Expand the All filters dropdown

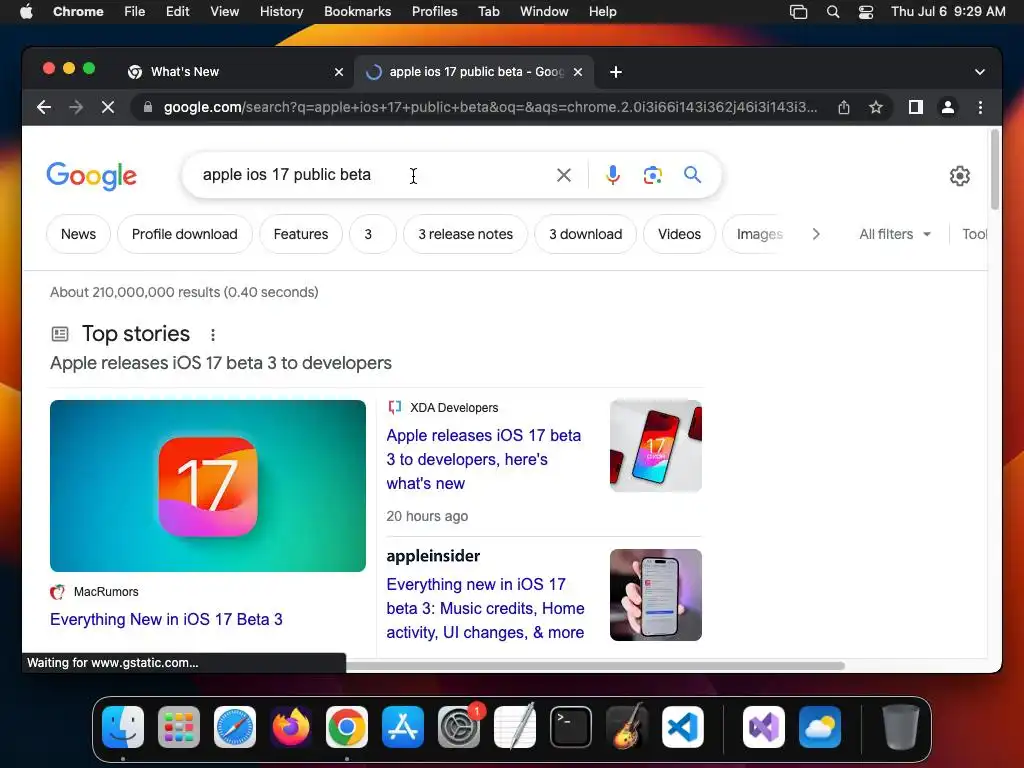(895, 234)
